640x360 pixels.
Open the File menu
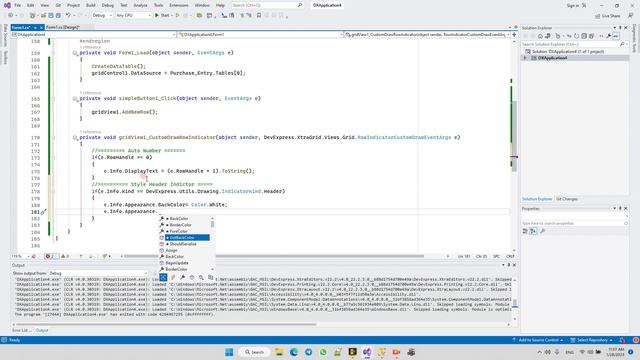tap(18, 5)
